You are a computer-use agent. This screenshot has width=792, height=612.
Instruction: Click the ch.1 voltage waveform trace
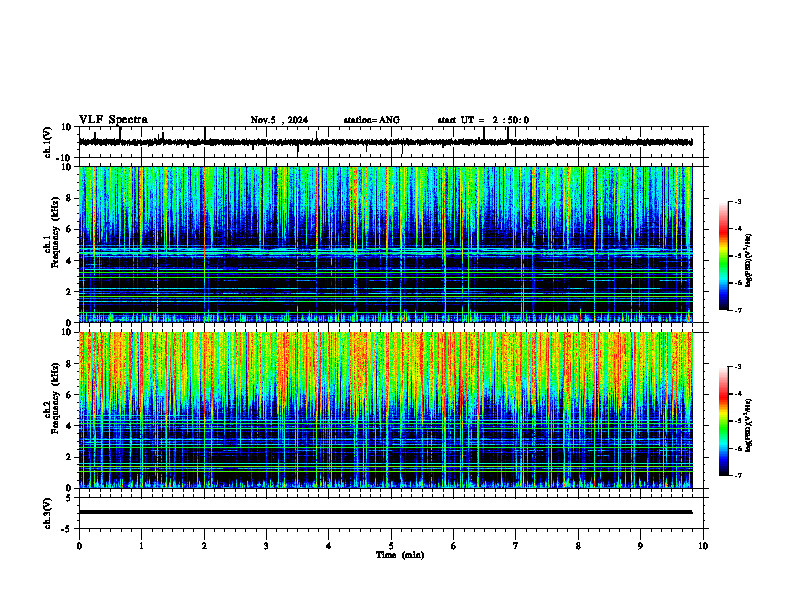(385, 142)
